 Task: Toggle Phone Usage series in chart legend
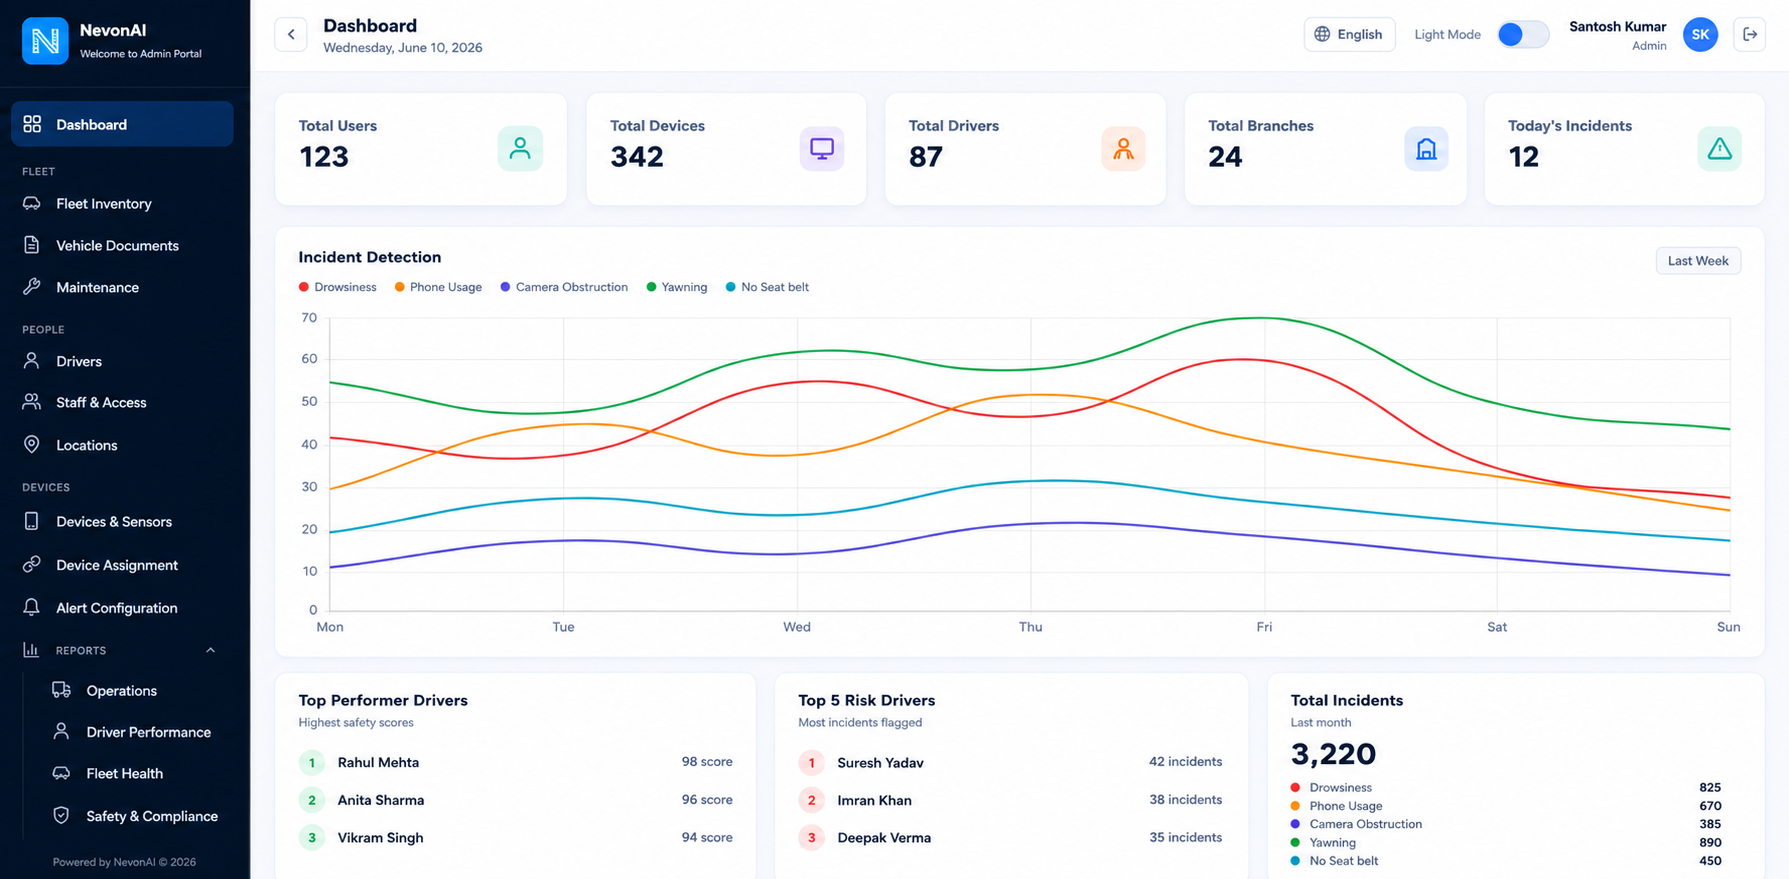click(x=438, y=287)
